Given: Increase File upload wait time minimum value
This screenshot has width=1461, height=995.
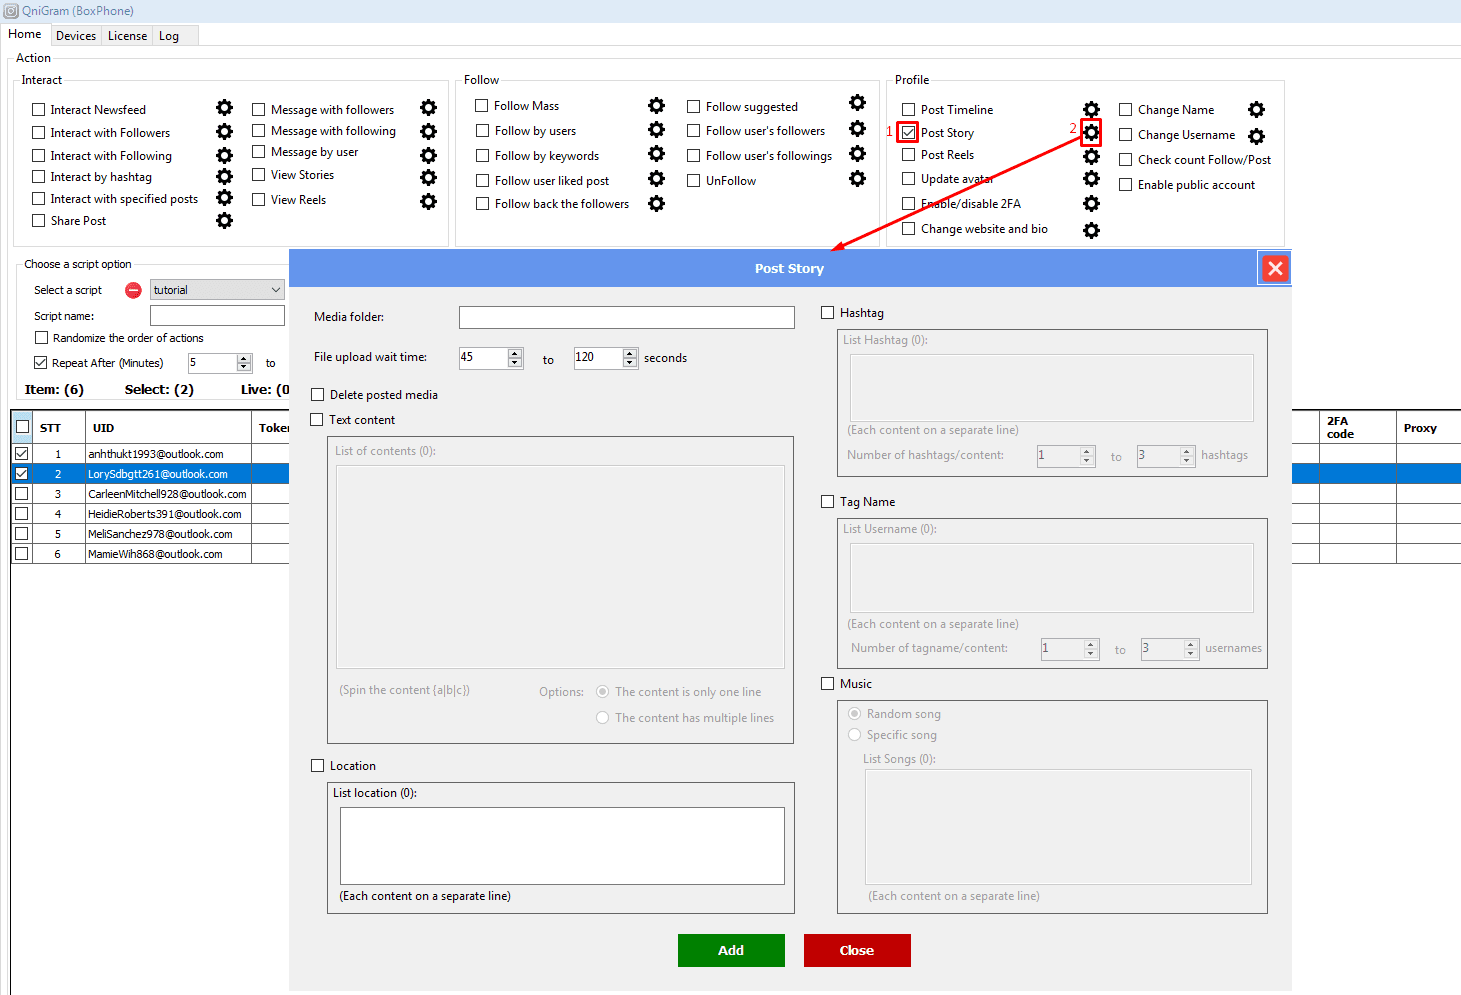Looking at the screenshot, I should tap(515, 353).
